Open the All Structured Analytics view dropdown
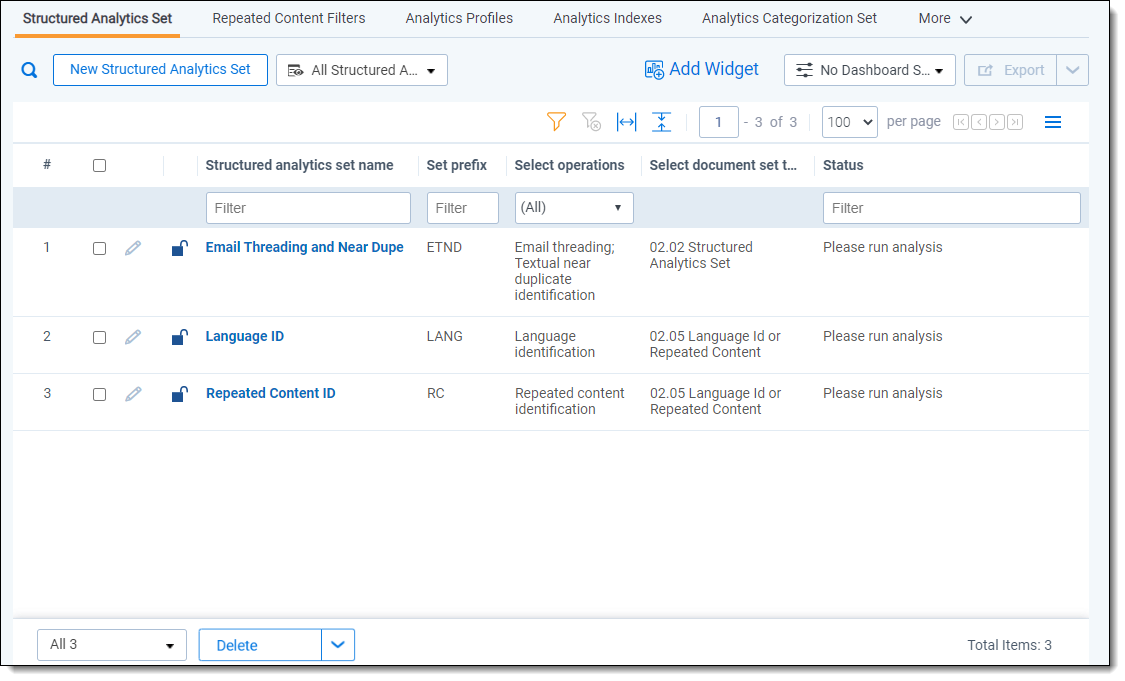 (361, 70)
